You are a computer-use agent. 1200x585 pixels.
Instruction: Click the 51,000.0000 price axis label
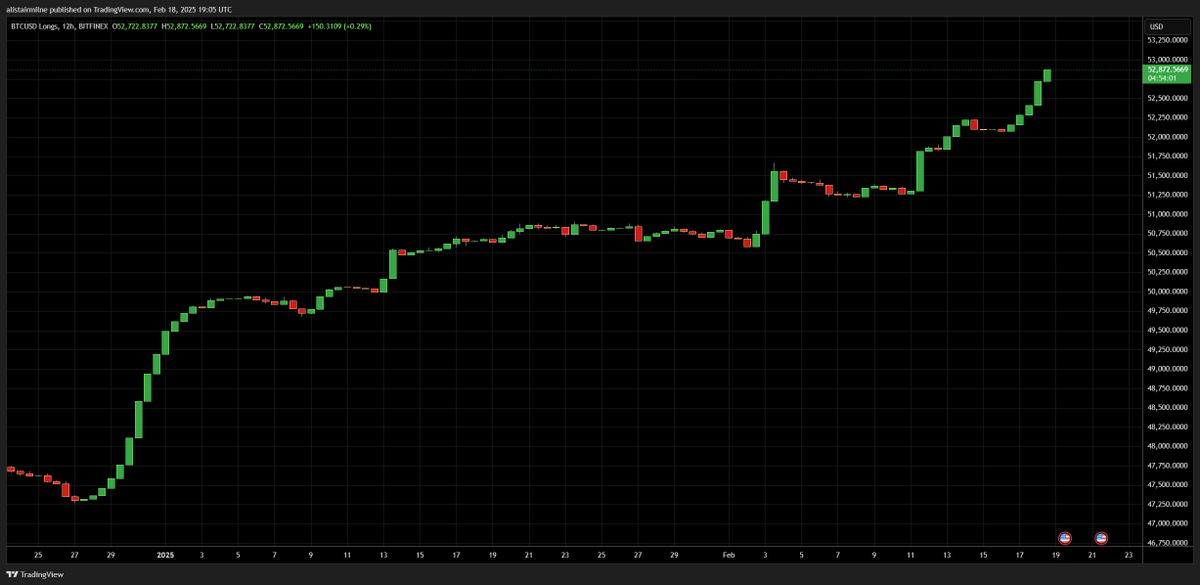point(1168,214)
